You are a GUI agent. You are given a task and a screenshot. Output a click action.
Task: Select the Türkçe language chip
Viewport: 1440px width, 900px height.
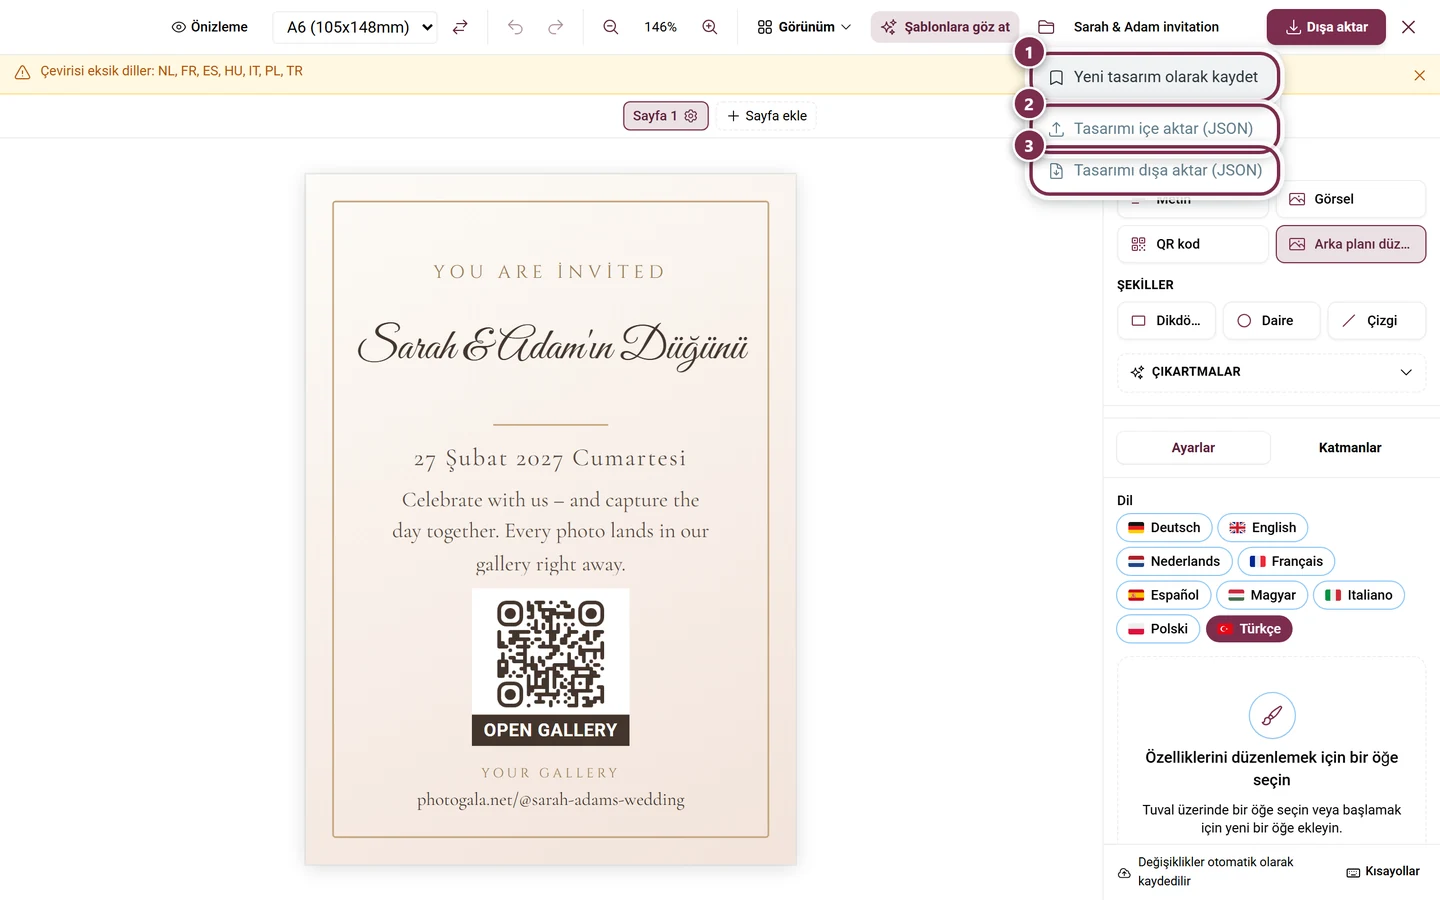click(x=1249, y=629)
